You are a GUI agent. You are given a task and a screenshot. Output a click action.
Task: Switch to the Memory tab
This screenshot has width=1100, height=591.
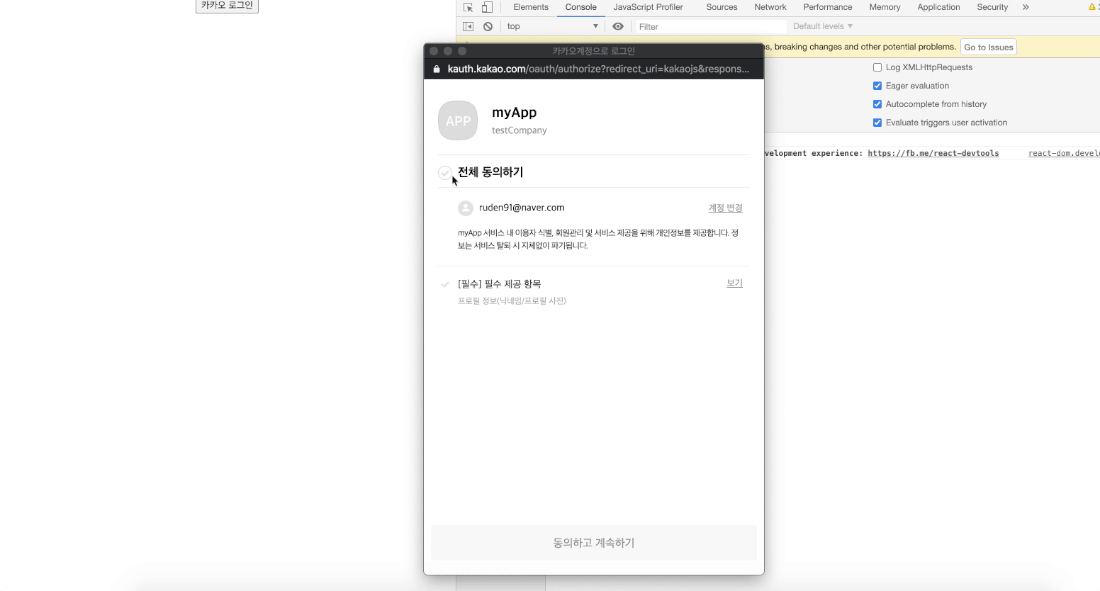point(885,7)
